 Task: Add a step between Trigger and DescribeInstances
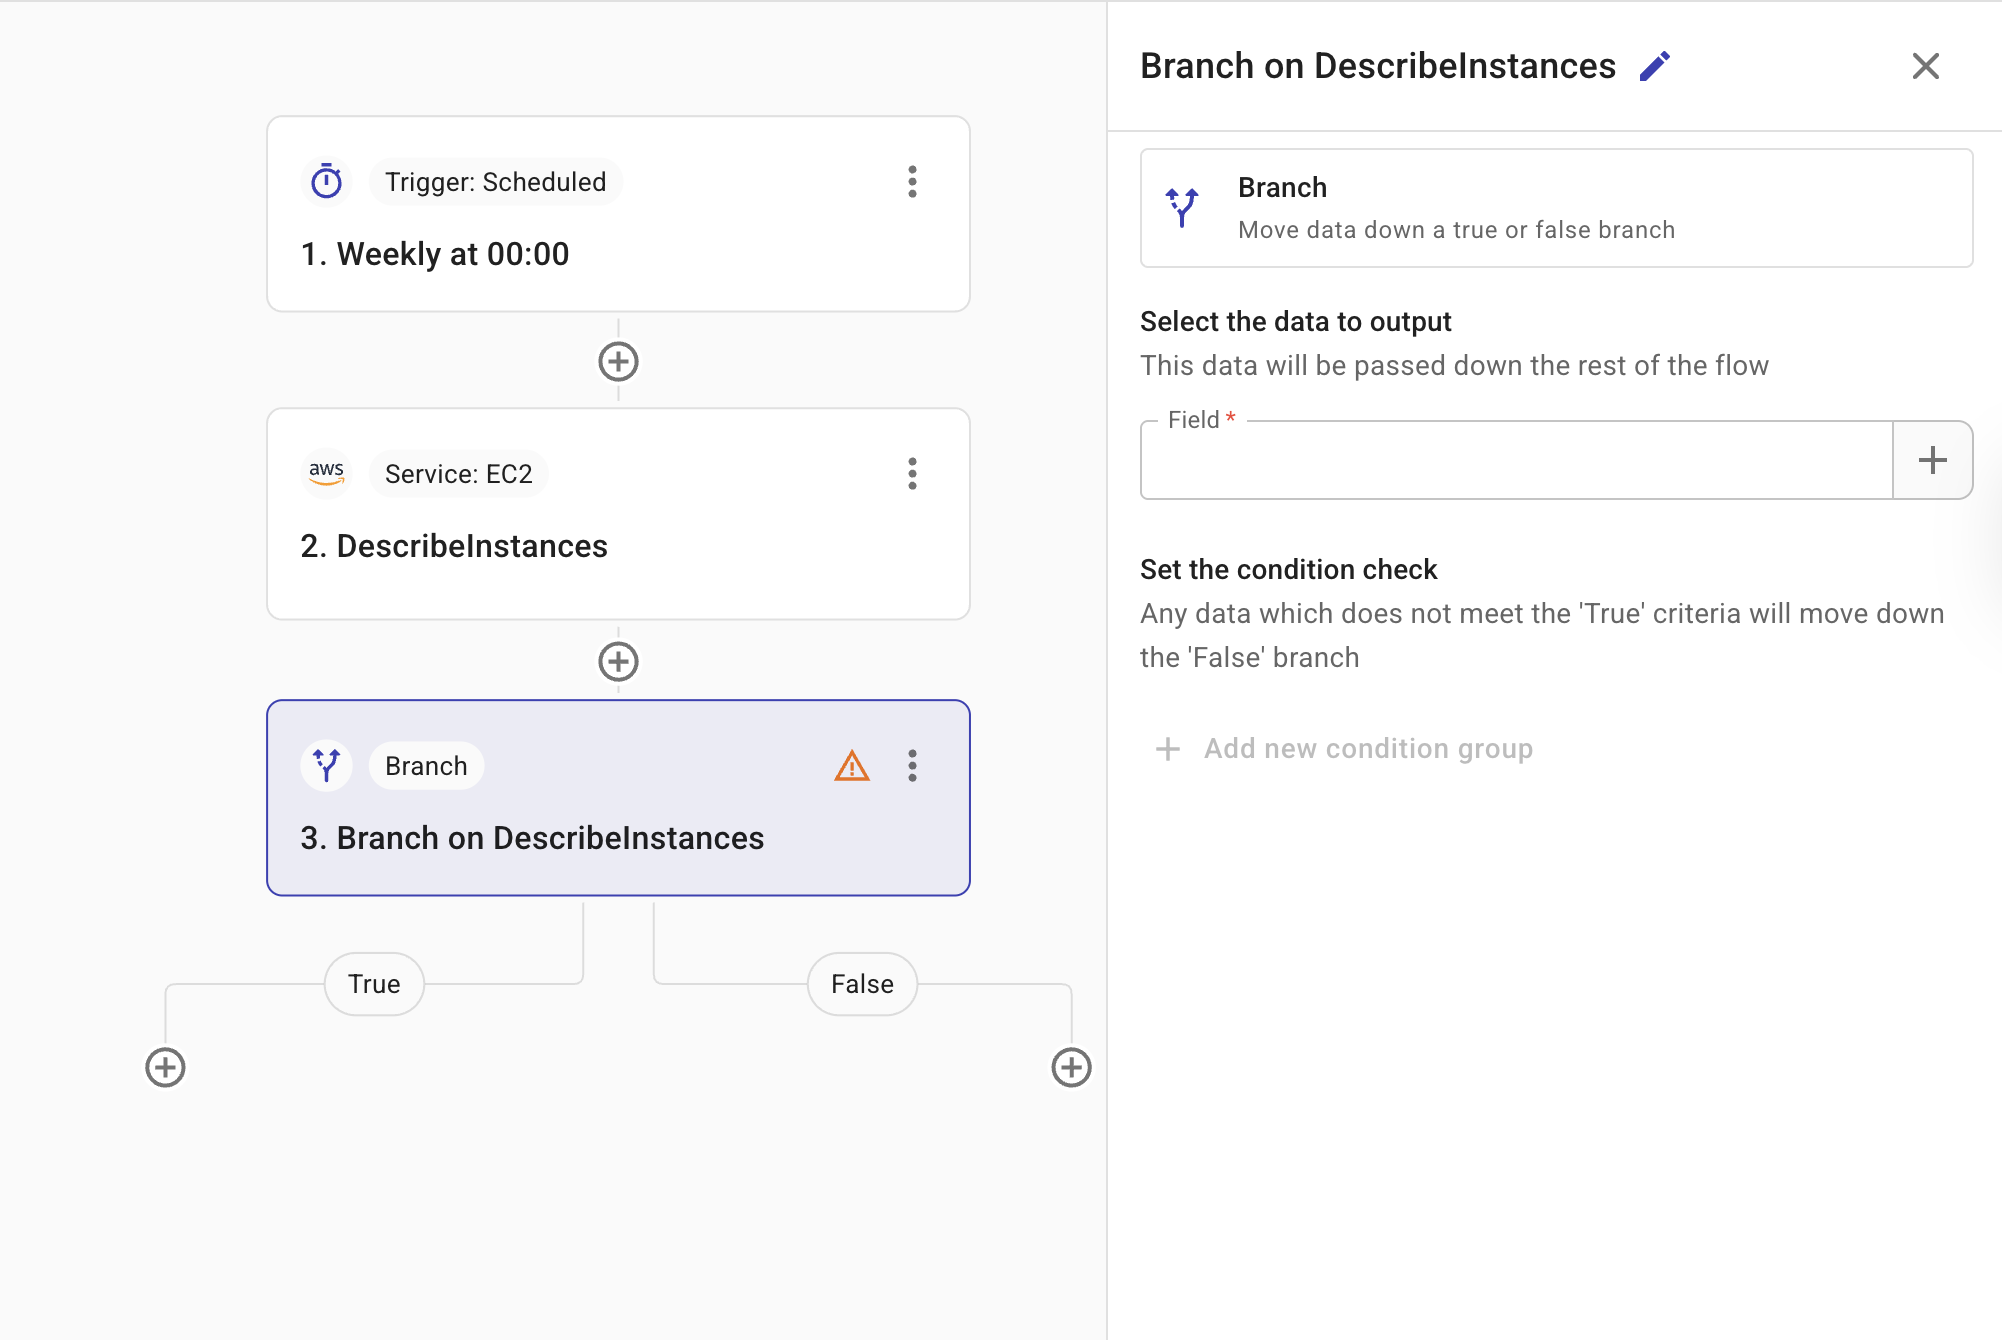pyautogui.click(x=618, y=361)
